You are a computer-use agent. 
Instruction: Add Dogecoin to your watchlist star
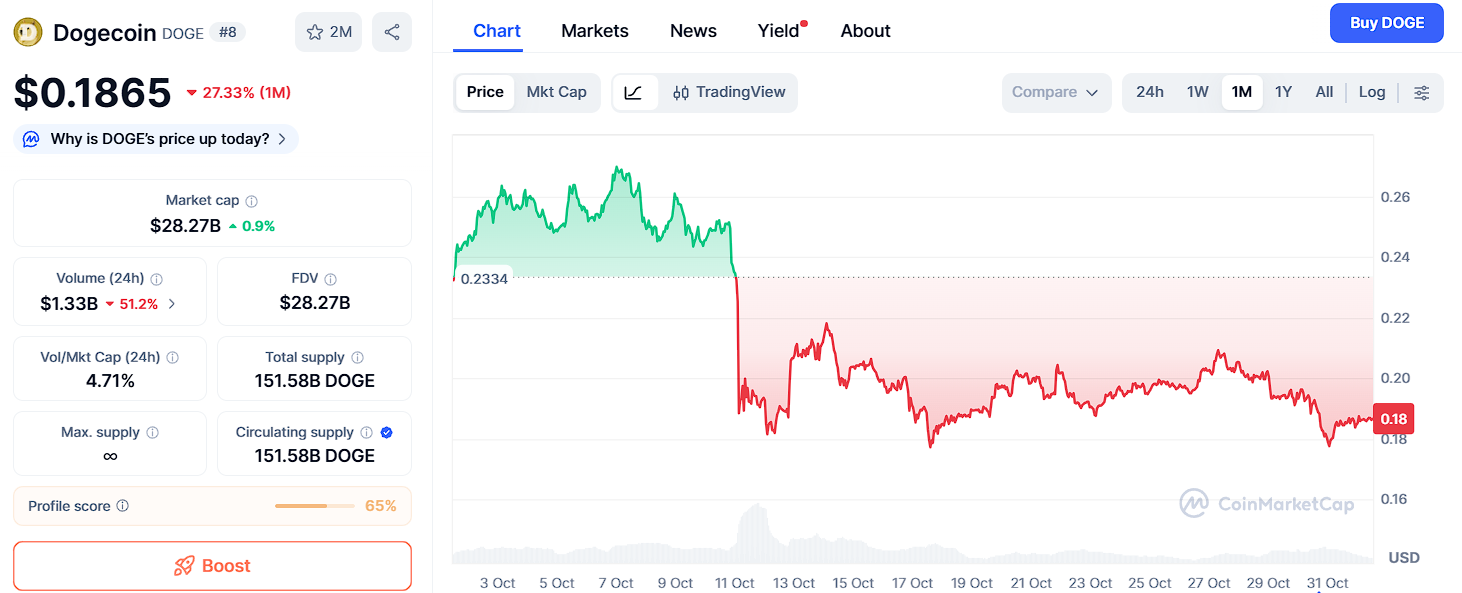tap(317, 31)
